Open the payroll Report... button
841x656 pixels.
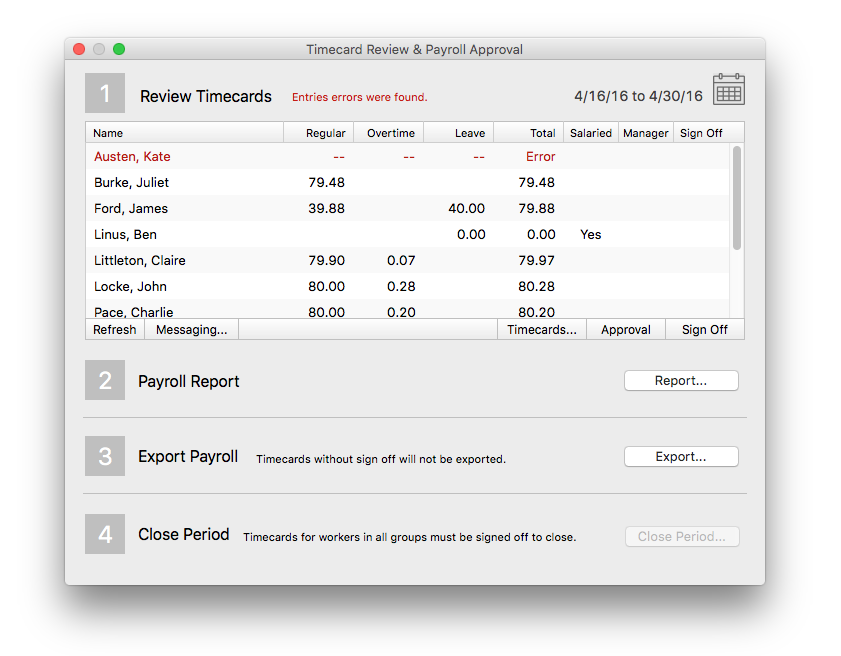(681, 381)
